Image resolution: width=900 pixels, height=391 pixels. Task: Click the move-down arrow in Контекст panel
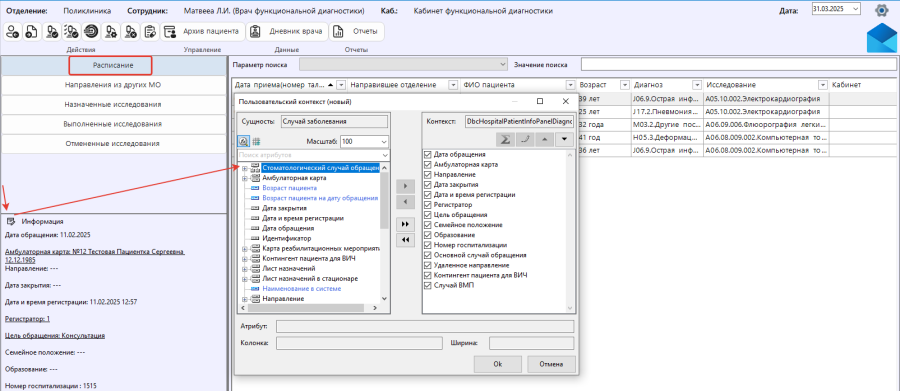pyautogui.click(x=564, y=139)
